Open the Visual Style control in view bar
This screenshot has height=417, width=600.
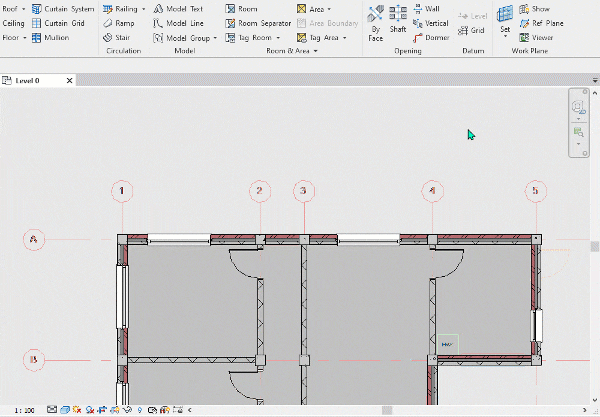click(65, 410)
